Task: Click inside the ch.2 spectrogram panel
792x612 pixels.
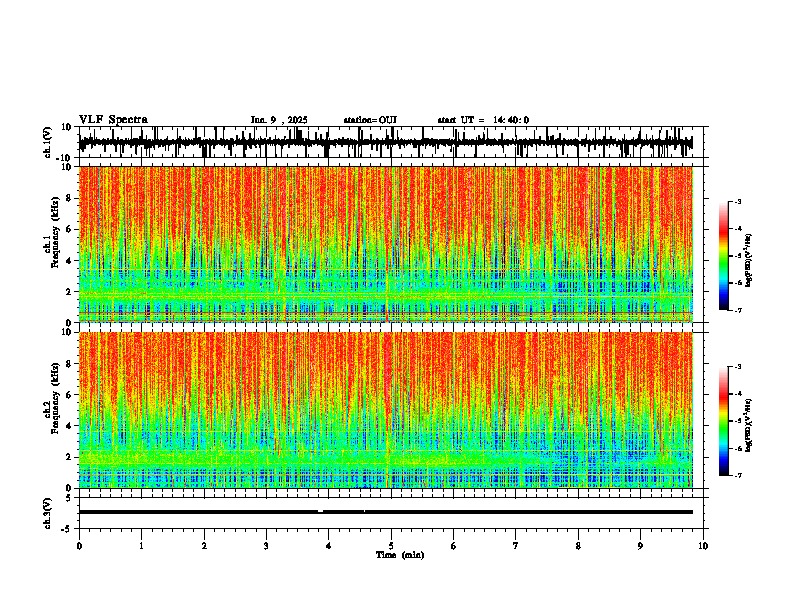Action: tap(385, 410)
